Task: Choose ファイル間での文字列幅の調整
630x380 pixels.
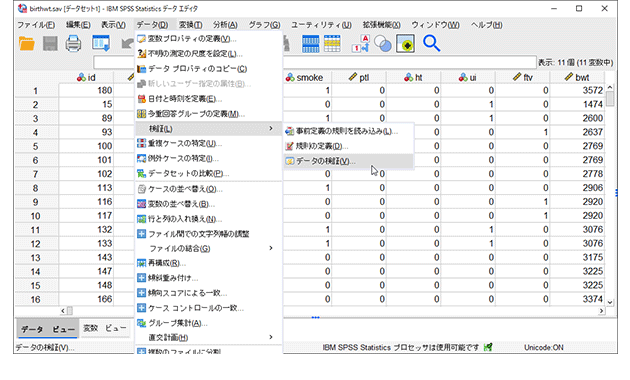Action: coord(208,234)
